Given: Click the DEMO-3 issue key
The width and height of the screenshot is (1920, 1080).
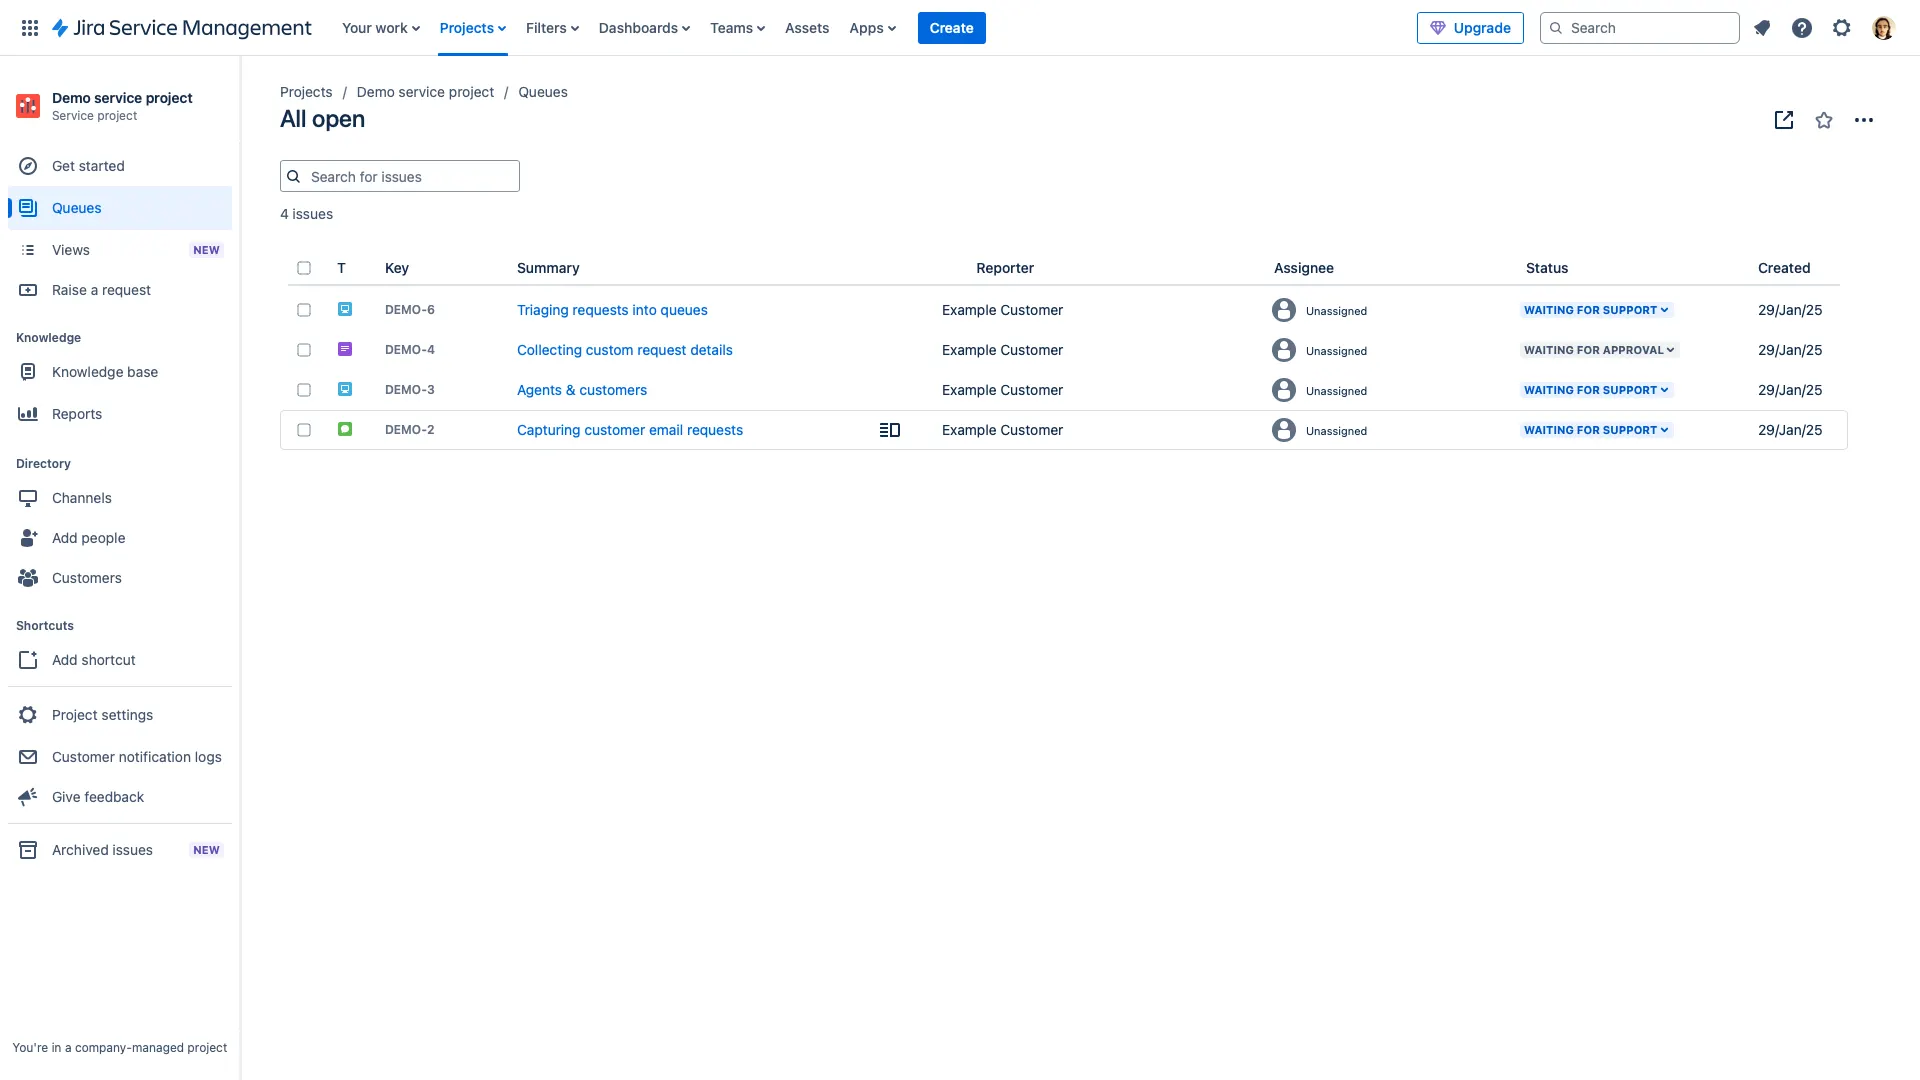Looking at the screenshot, I should coord(410,390).
